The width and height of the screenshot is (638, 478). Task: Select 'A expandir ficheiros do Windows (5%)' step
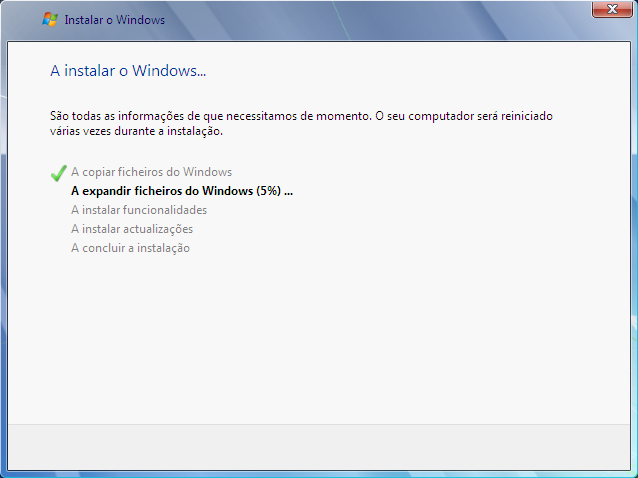point(182,191)
